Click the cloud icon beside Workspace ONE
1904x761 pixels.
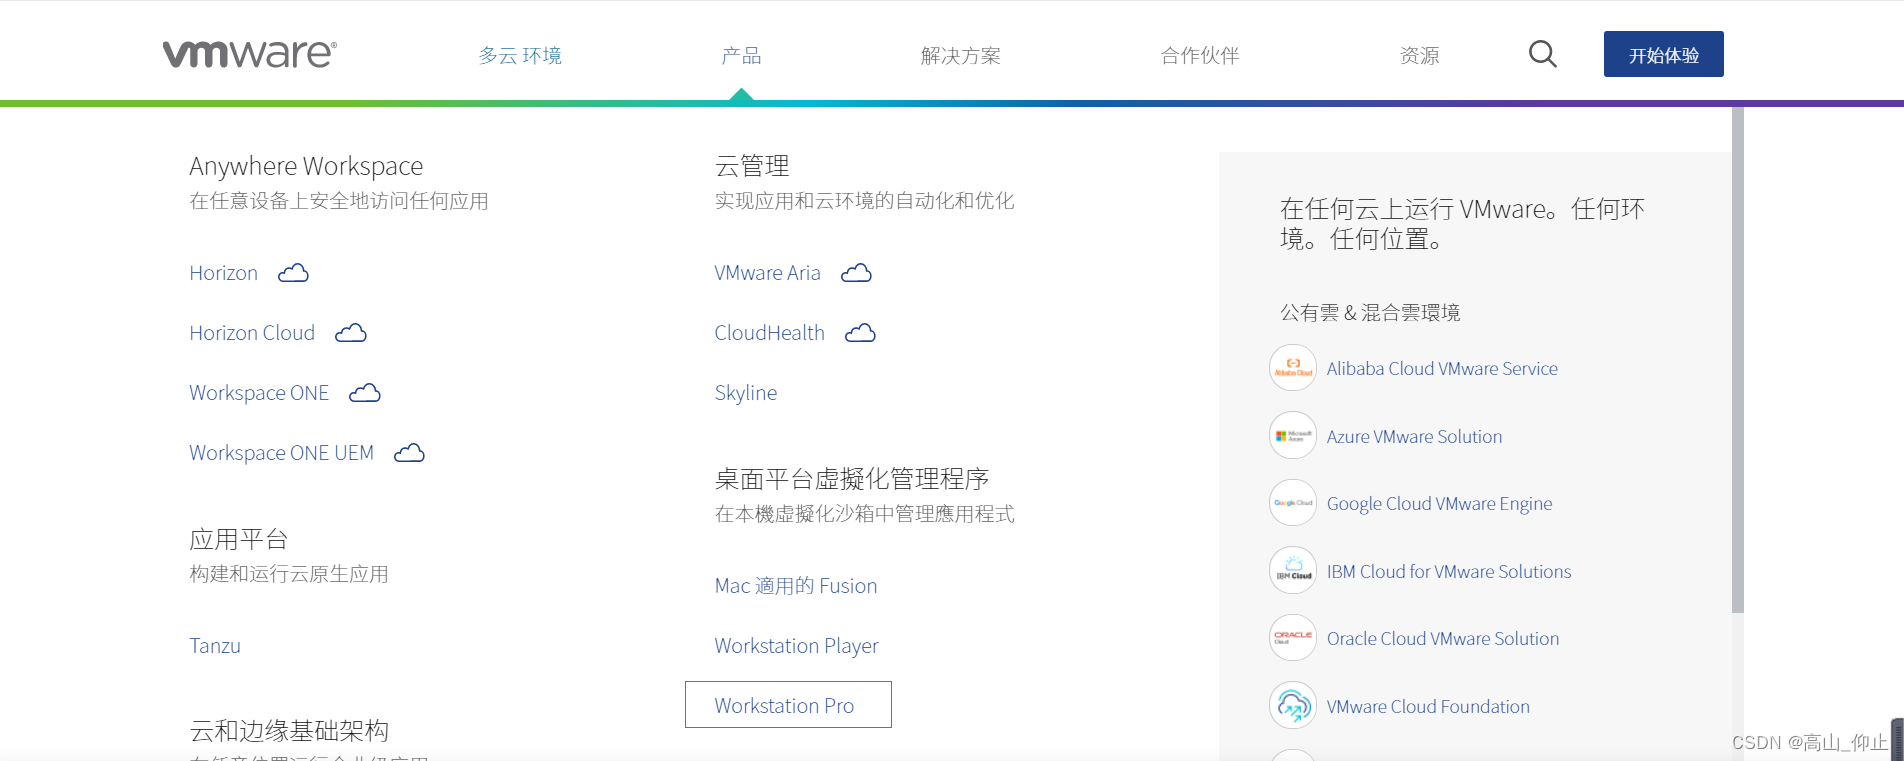tap(365, 393)
